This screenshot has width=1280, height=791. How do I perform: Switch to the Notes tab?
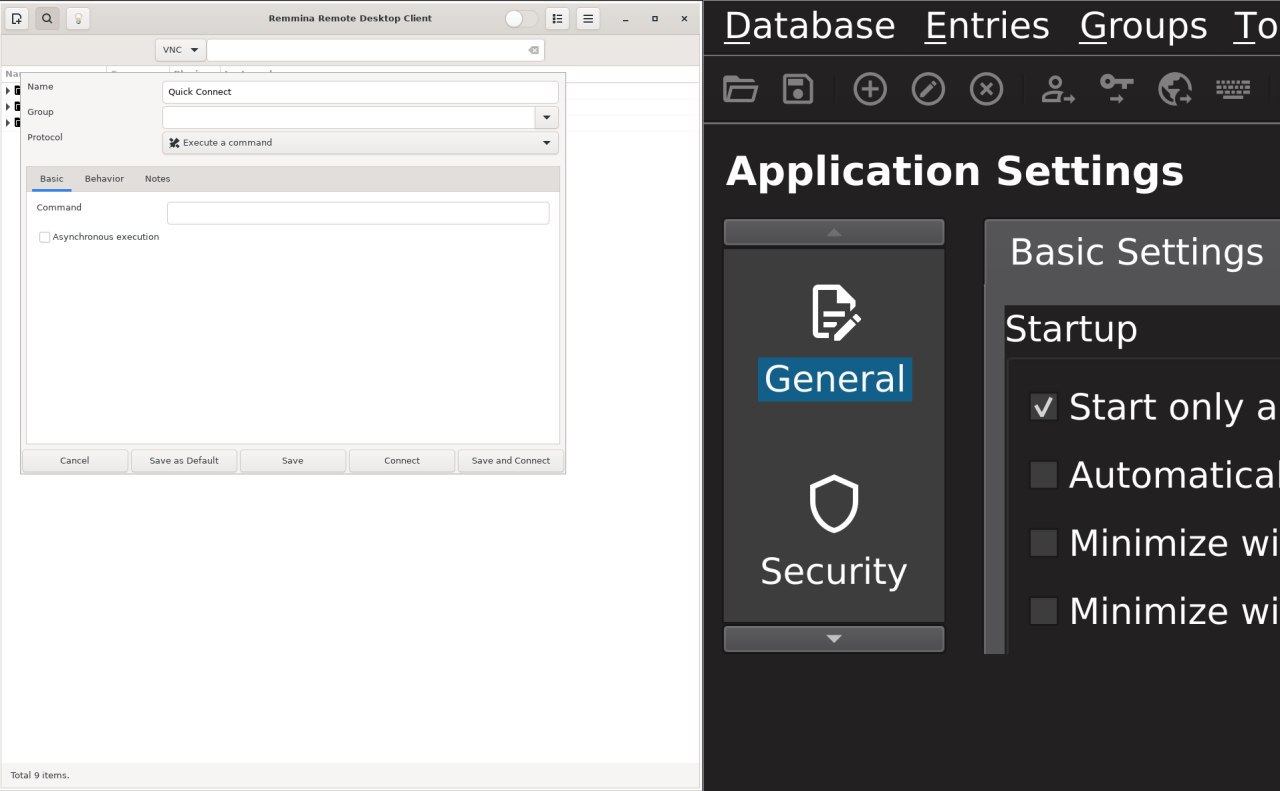(157, 179)
